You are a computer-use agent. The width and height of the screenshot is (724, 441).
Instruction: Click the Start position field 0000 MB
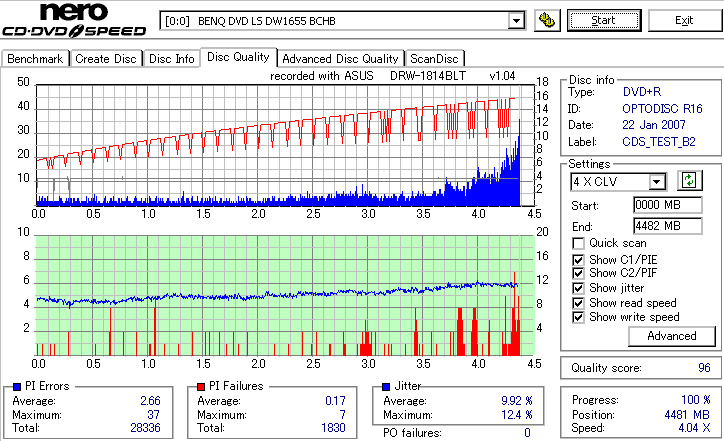point(668,205)
